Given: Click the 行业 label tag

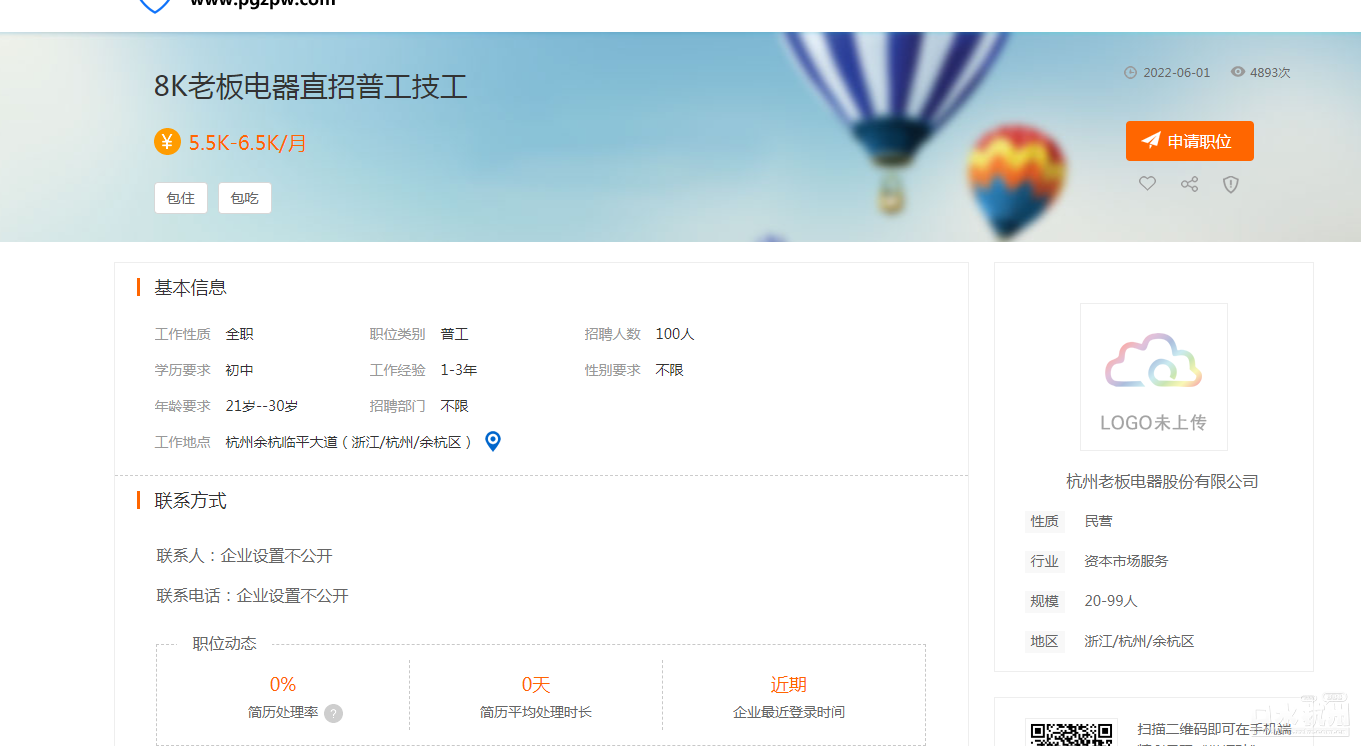Looking at the screenshot, I should [1045, 562].
